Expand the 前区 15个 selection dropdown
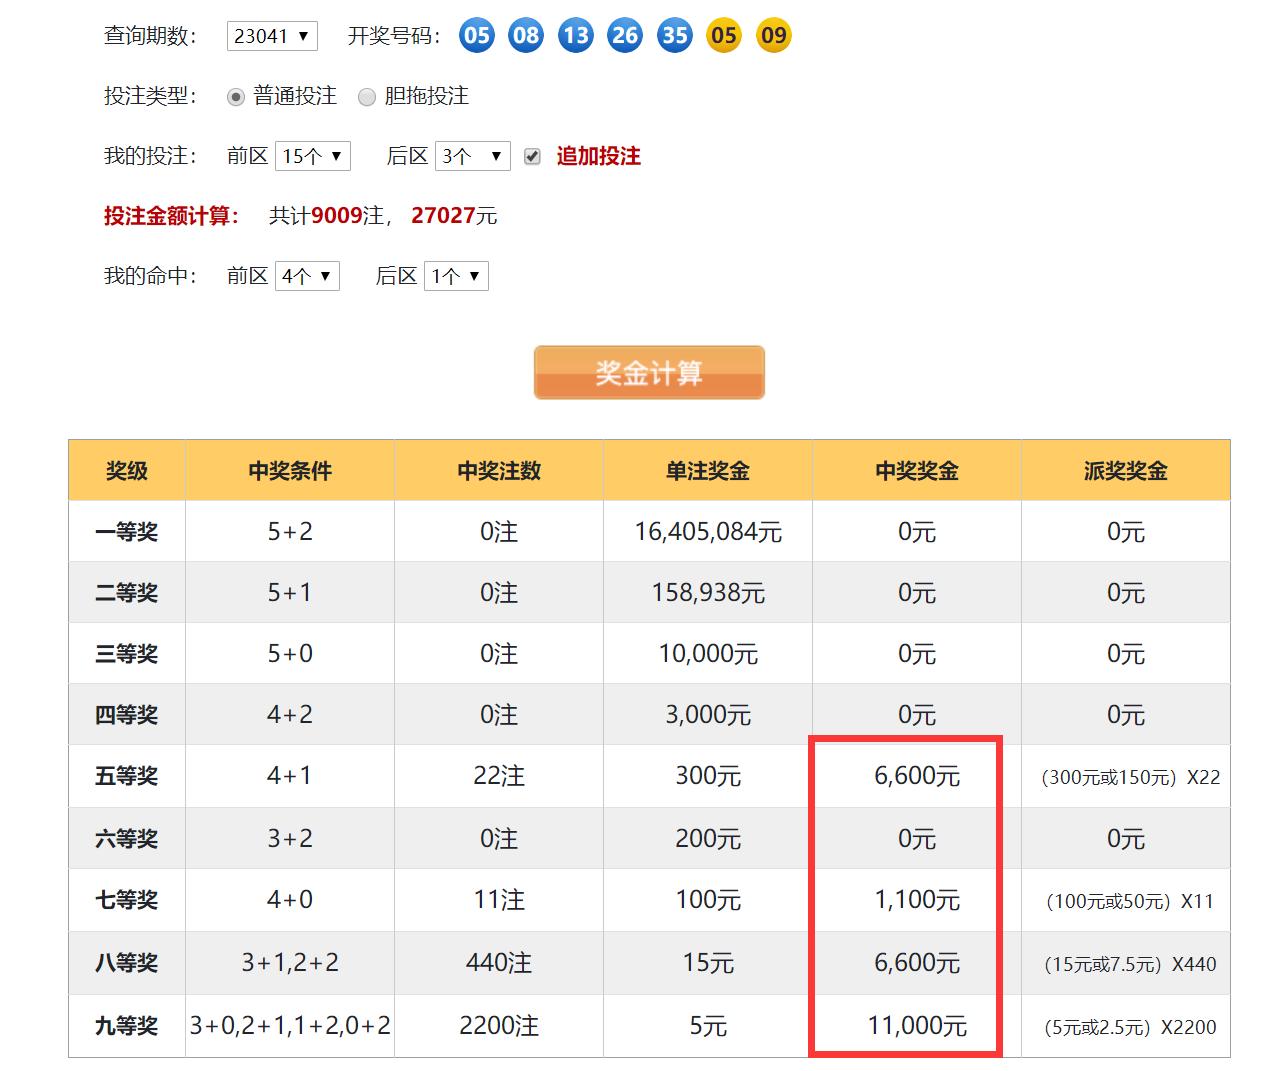The height and width of the screenshot is (1071, 1273). [x=312, y=156]
